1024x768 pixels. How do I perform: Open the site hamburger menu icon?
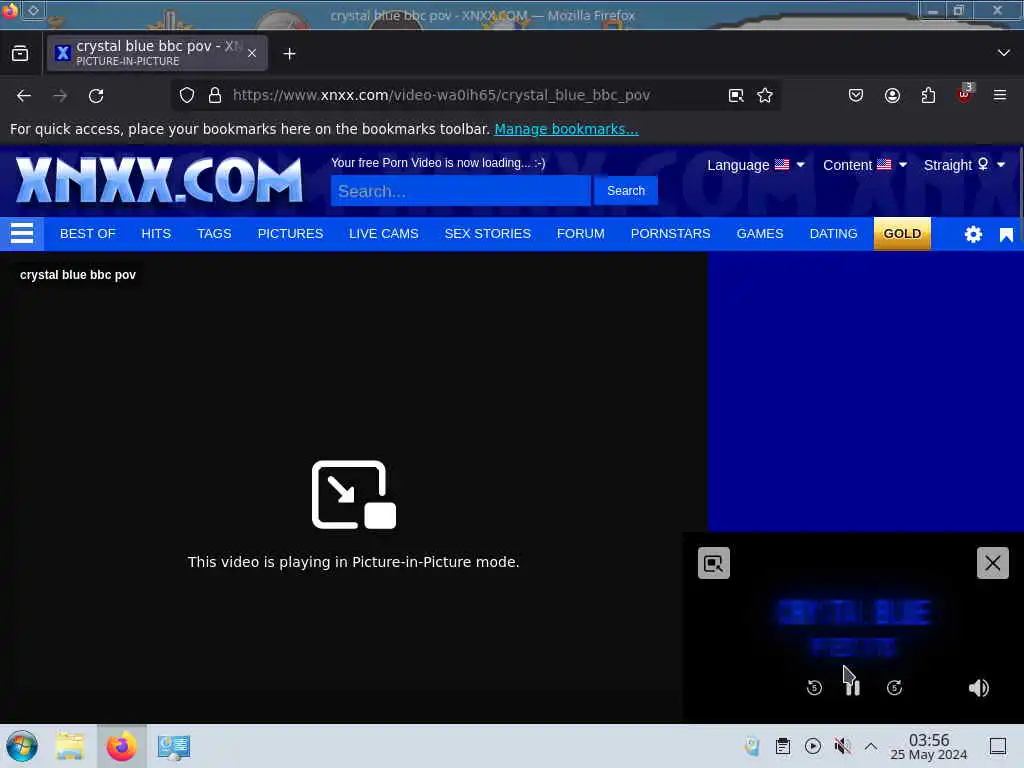pos(22,234)
